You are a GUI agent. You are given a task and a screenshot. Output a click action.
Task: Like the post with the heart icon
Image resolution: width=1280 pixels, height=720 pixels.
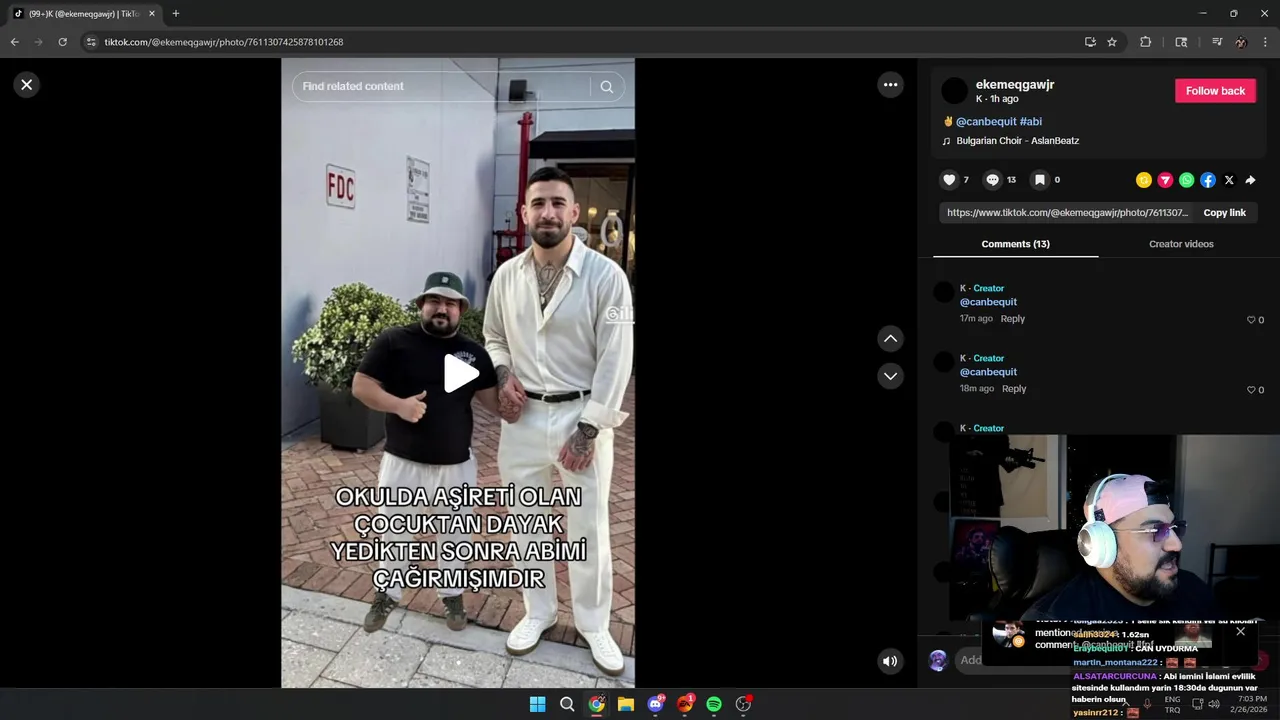(949, 180)
